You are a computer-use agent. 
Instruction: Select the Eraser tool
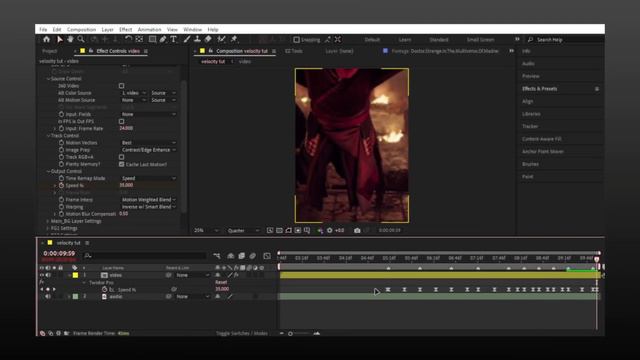coord(208,39)
